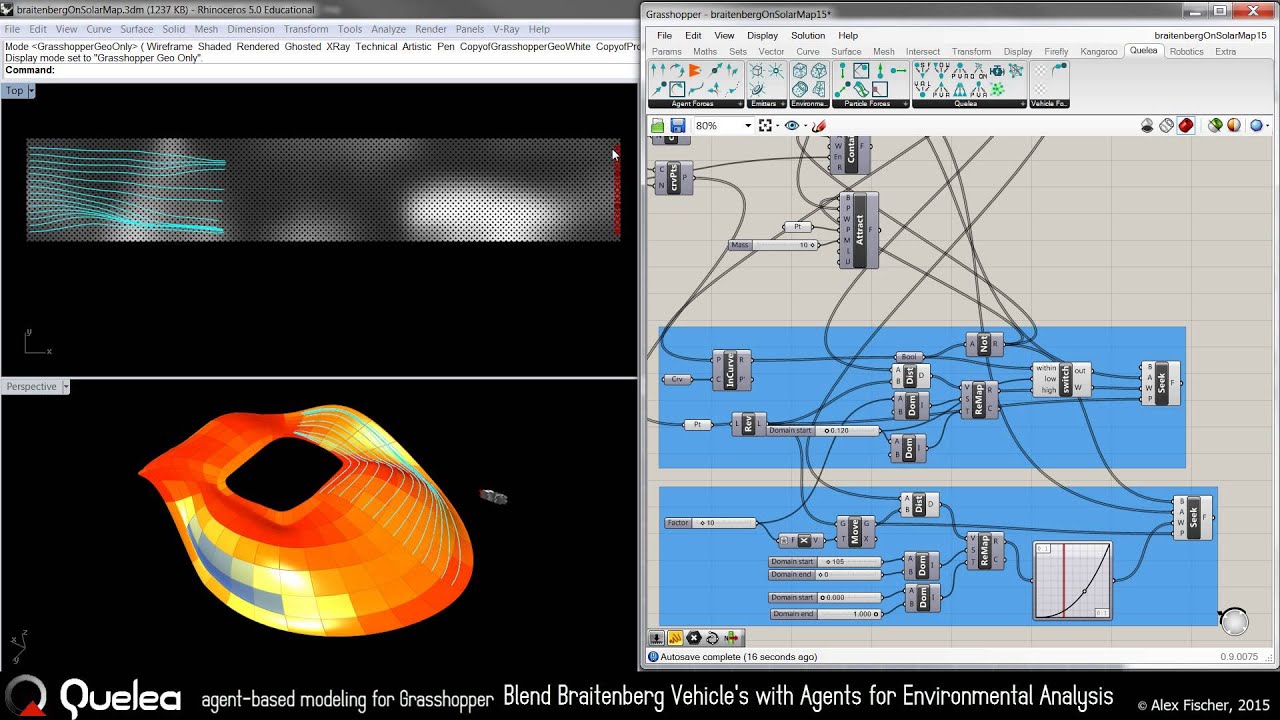This screenshot has width=1280, height=720.
Task: Open the Display menu in Grasshopper menu bar
Action: point(762,35)
